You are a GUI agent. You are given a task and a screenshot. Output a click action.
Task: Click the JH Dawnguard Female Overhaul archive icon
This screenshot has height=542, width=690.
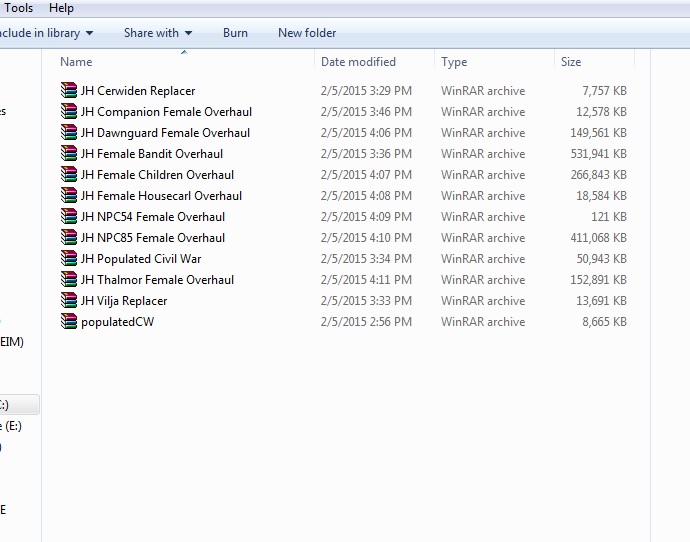click(69, 132)
